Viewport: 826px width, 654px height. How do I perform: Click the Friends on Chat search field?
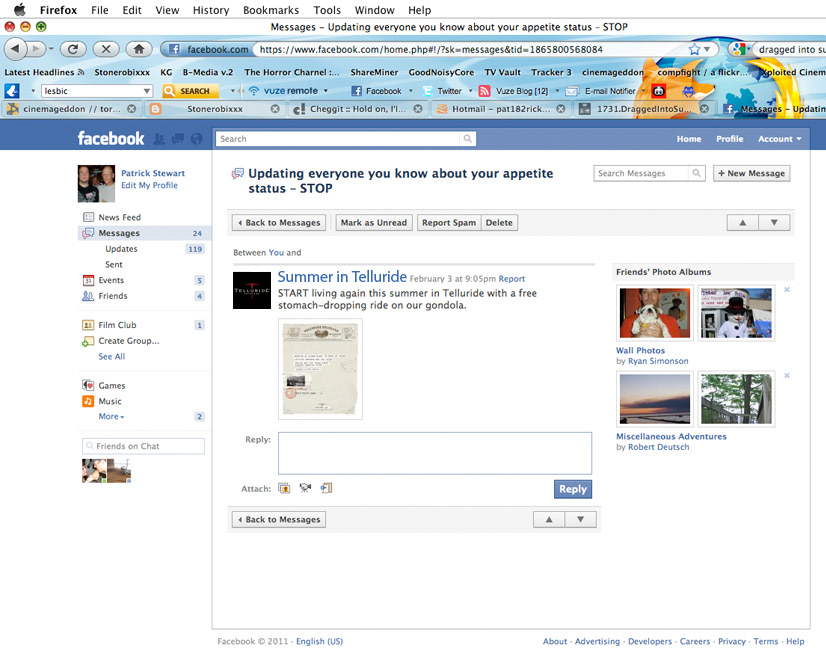point(143,446)
